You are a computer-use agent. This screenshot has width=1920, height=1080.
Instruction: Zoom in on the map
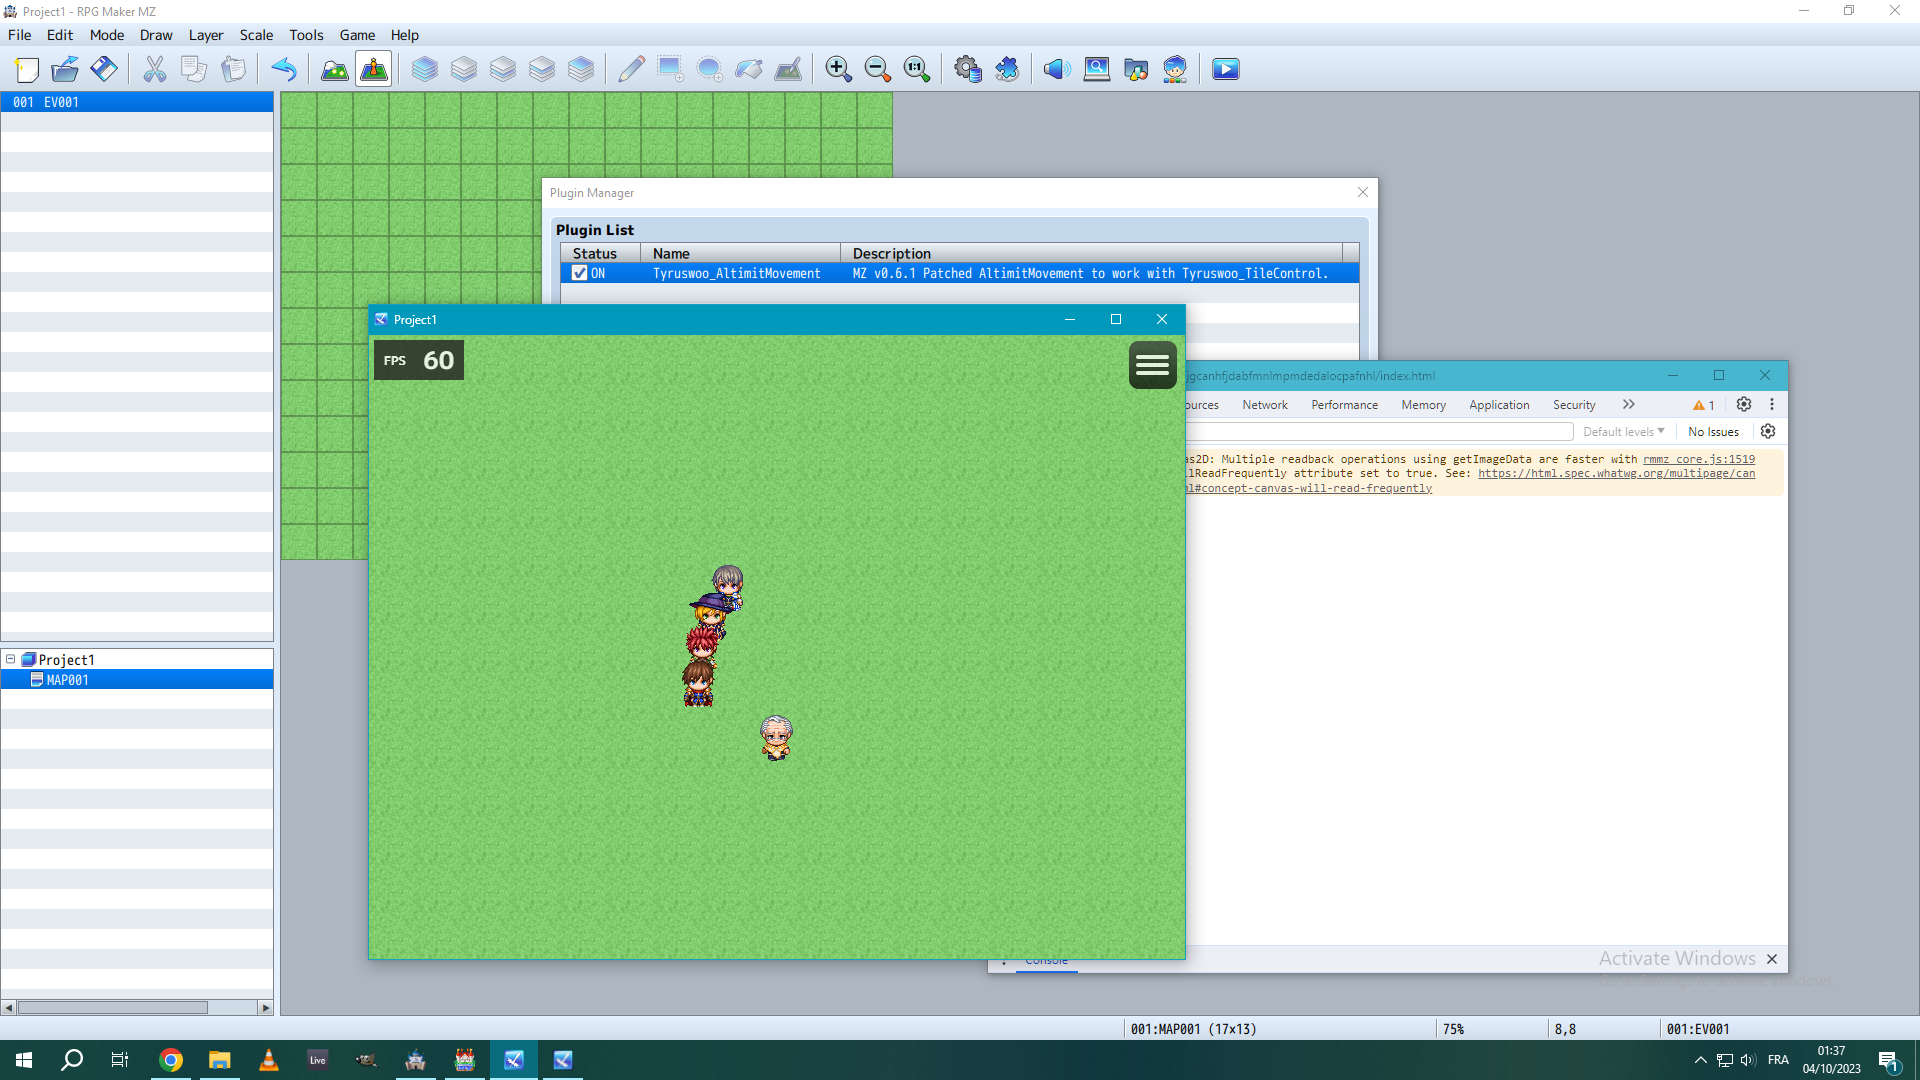click(838, 69)
